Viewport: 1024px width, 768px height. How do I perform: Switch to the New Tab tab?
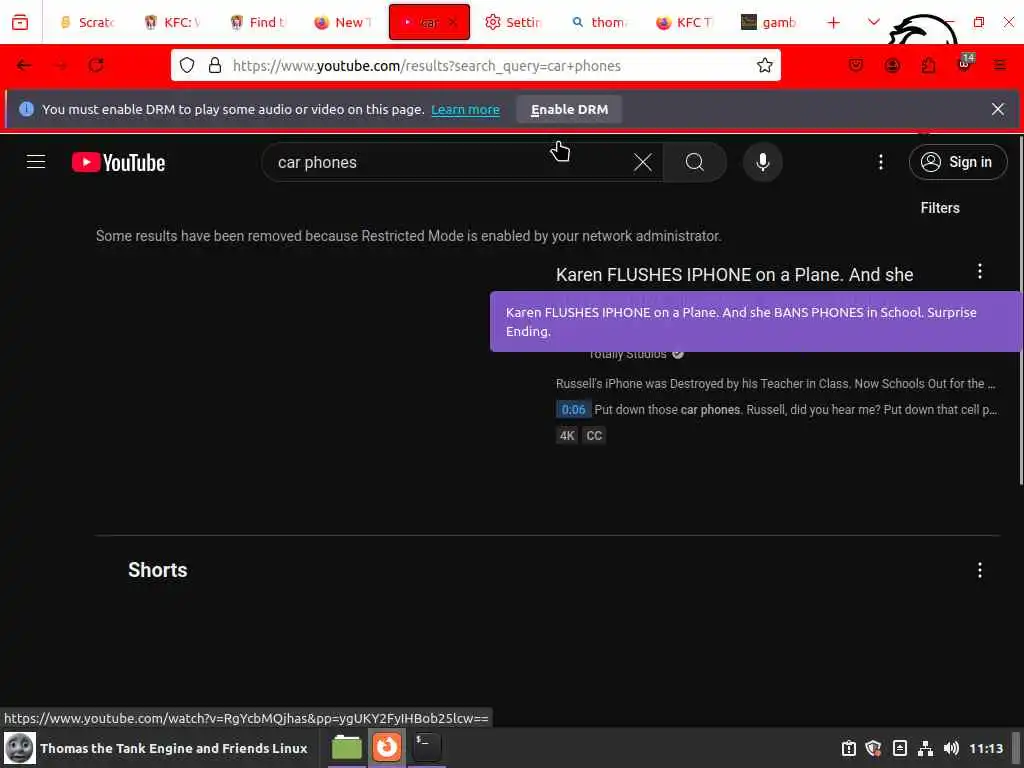(344, 22)
